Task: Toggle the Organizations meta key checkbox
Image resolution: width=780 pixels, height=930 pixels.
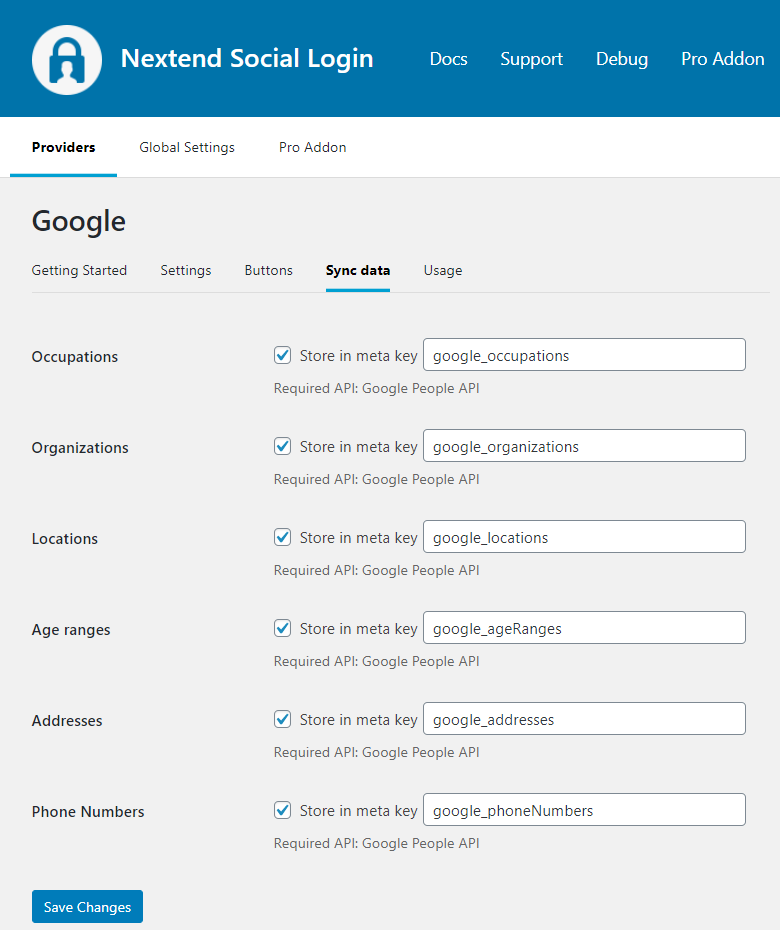Action: pyautogui.click(x=283, y=446)
